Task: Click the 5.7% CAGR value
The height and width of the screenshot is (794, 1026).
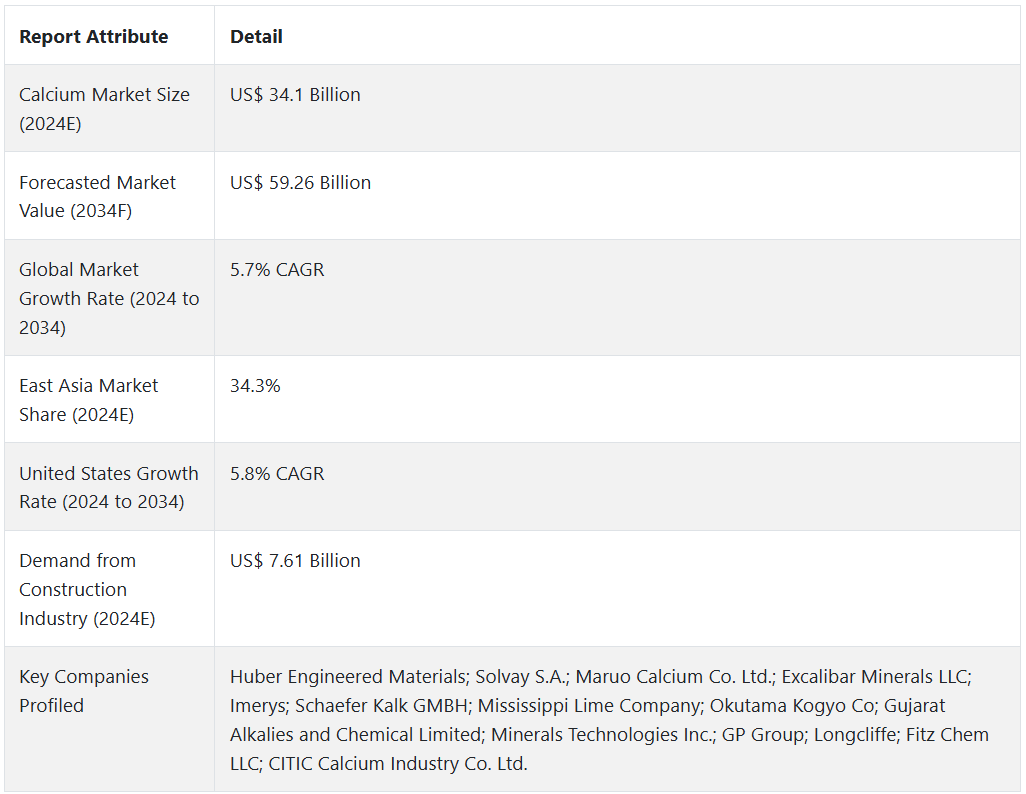Action: 277,270
